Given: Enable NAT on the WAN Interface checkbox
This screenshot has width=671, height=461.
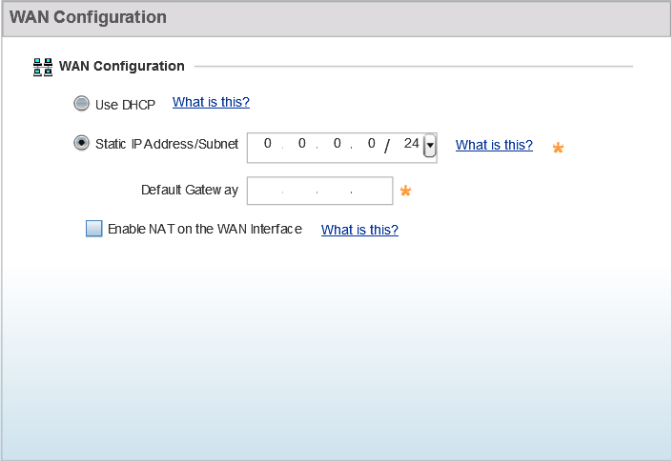Looking at the screenshot, I should click(94, 229).
